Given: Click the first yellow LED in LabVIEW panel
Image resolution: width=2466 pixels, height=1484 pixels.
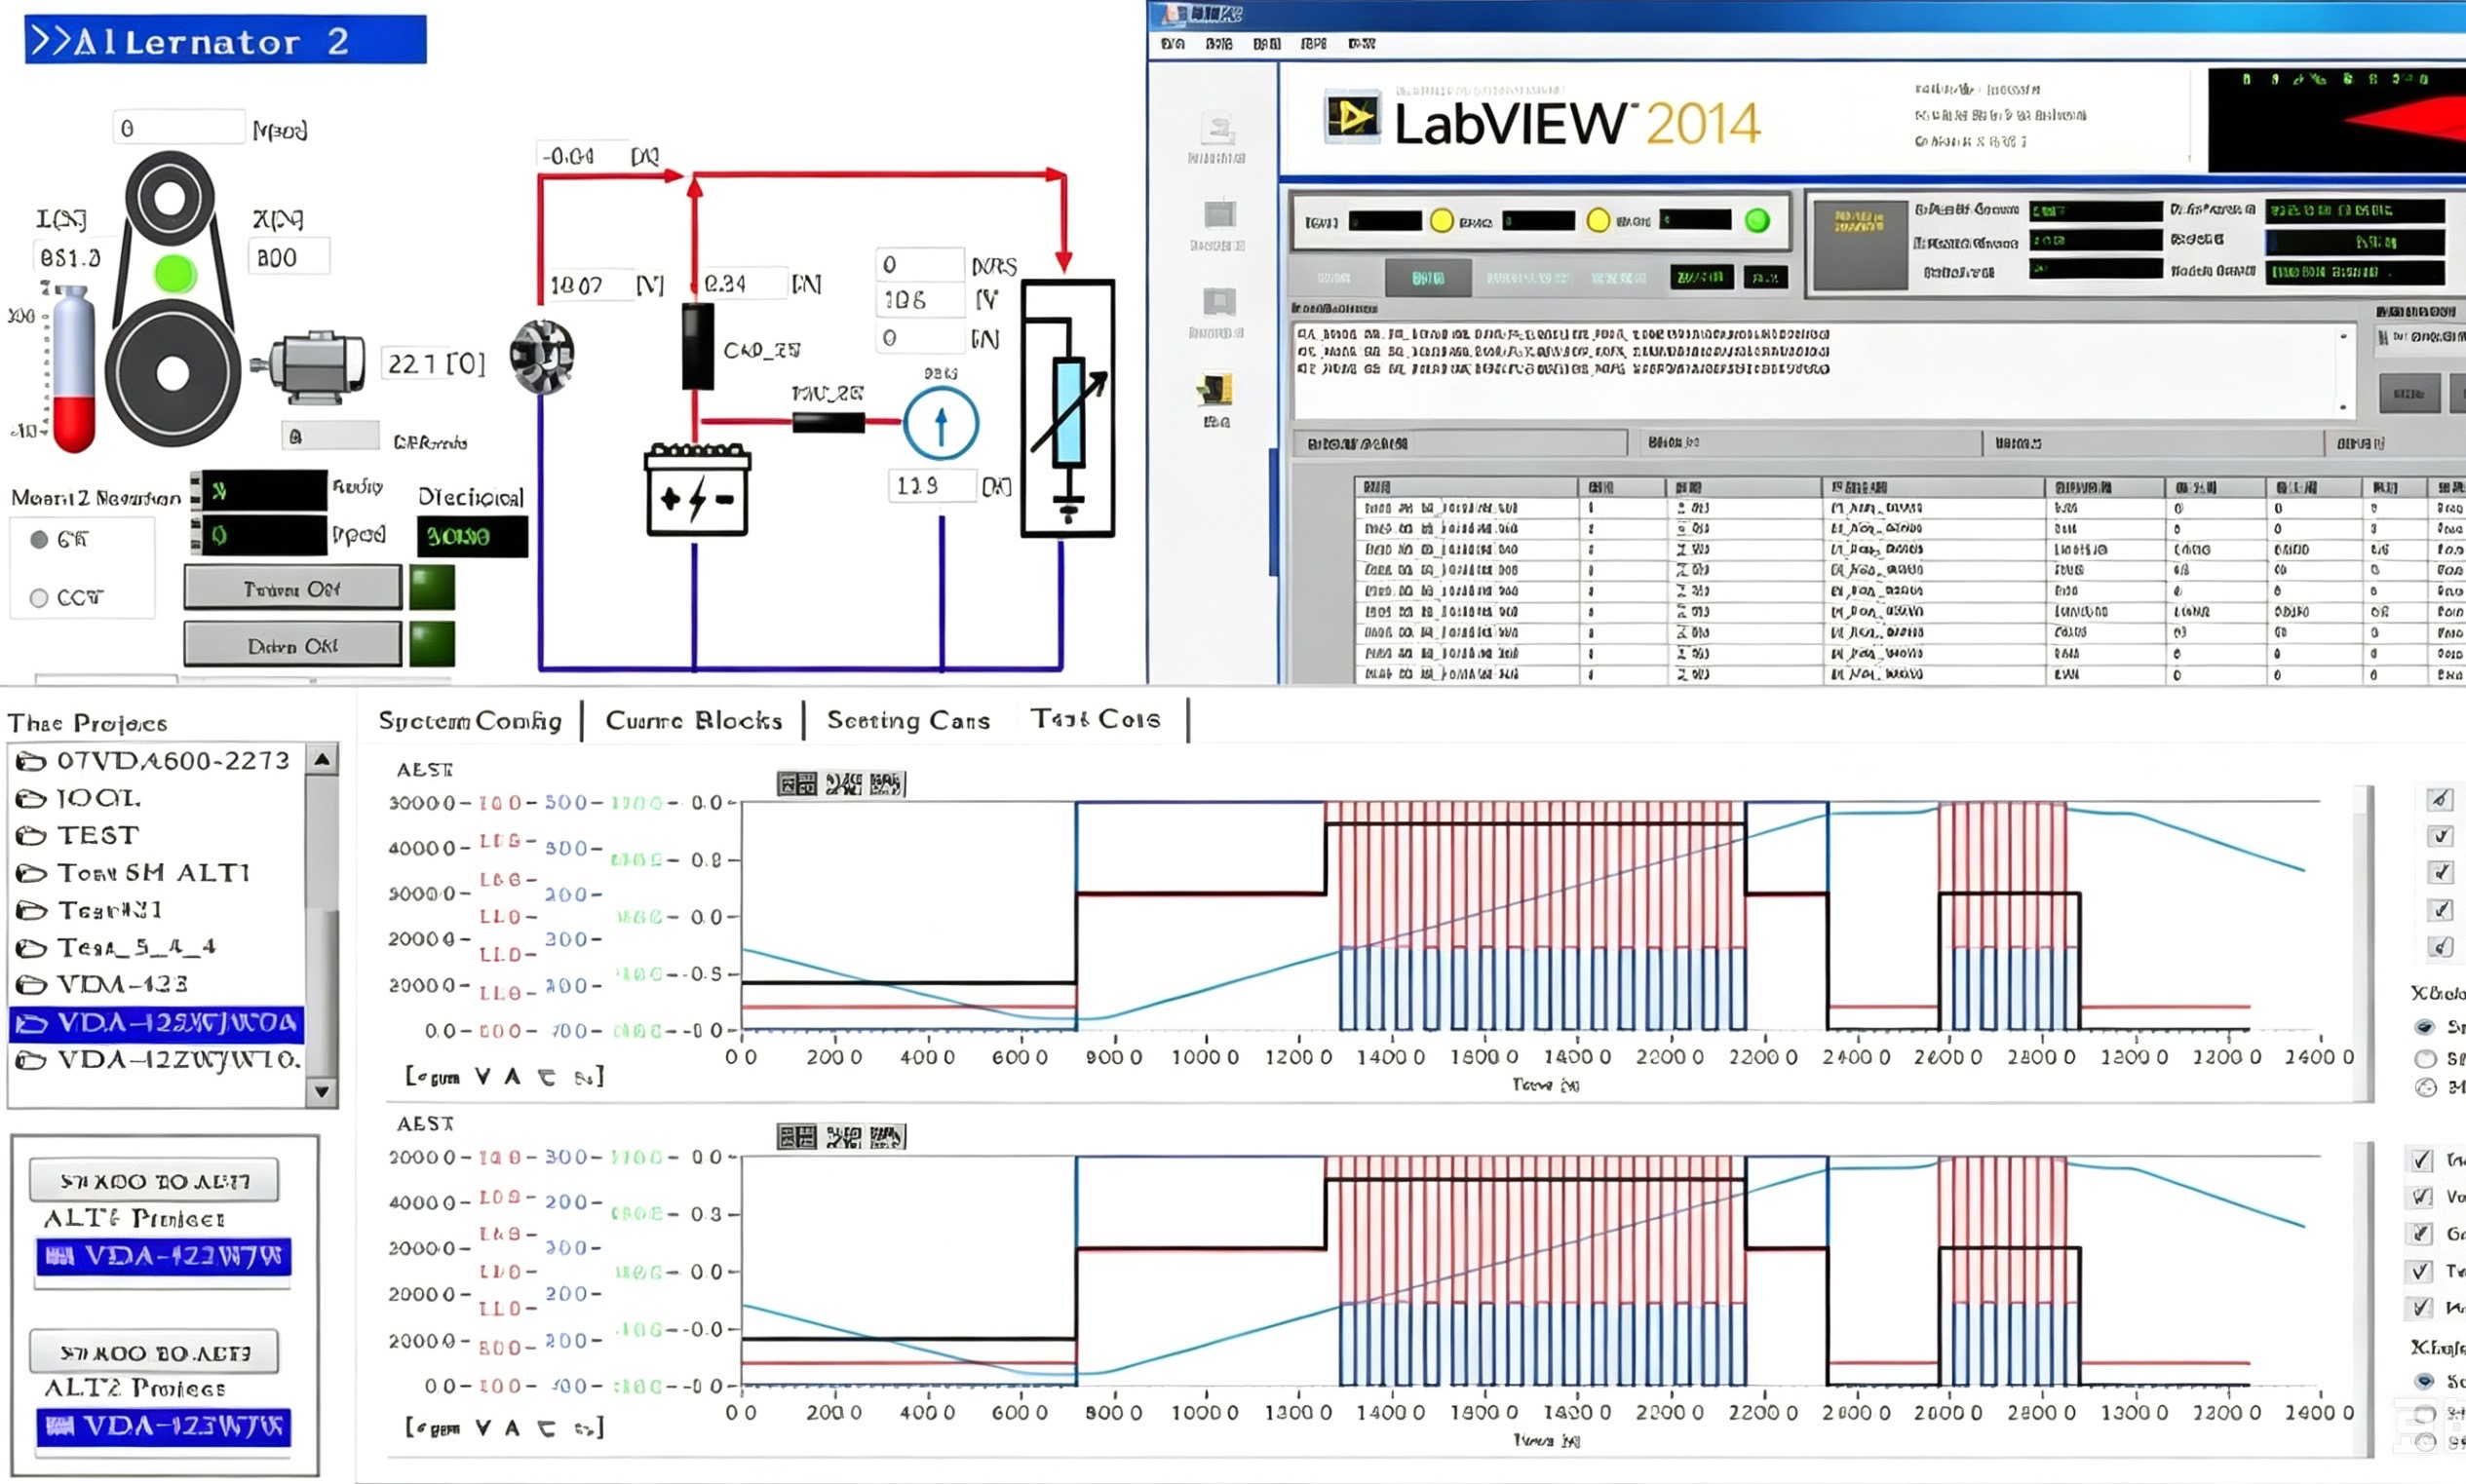Looking at the screenshot, I should pyautogui.click(x=1441, y=220).
